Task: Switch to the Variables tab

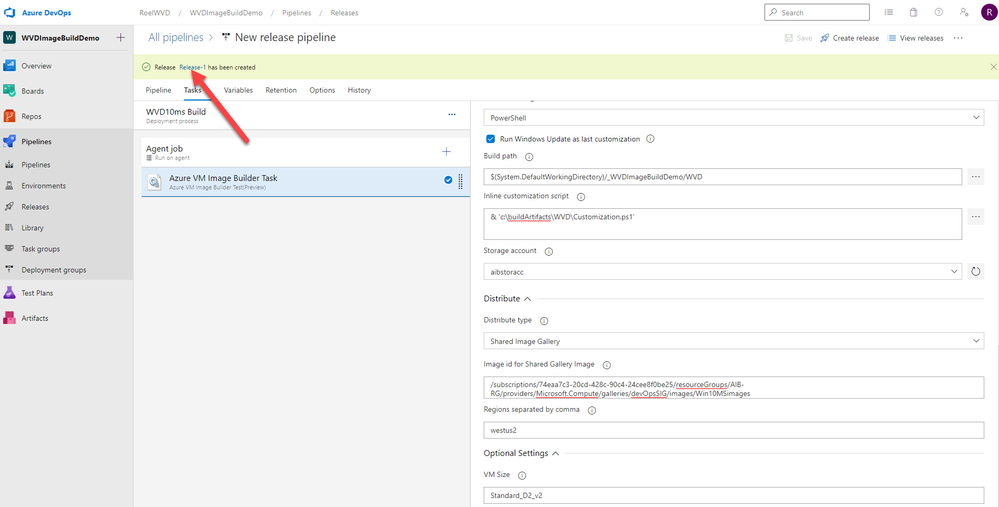Action: click(x=238, y=90)
